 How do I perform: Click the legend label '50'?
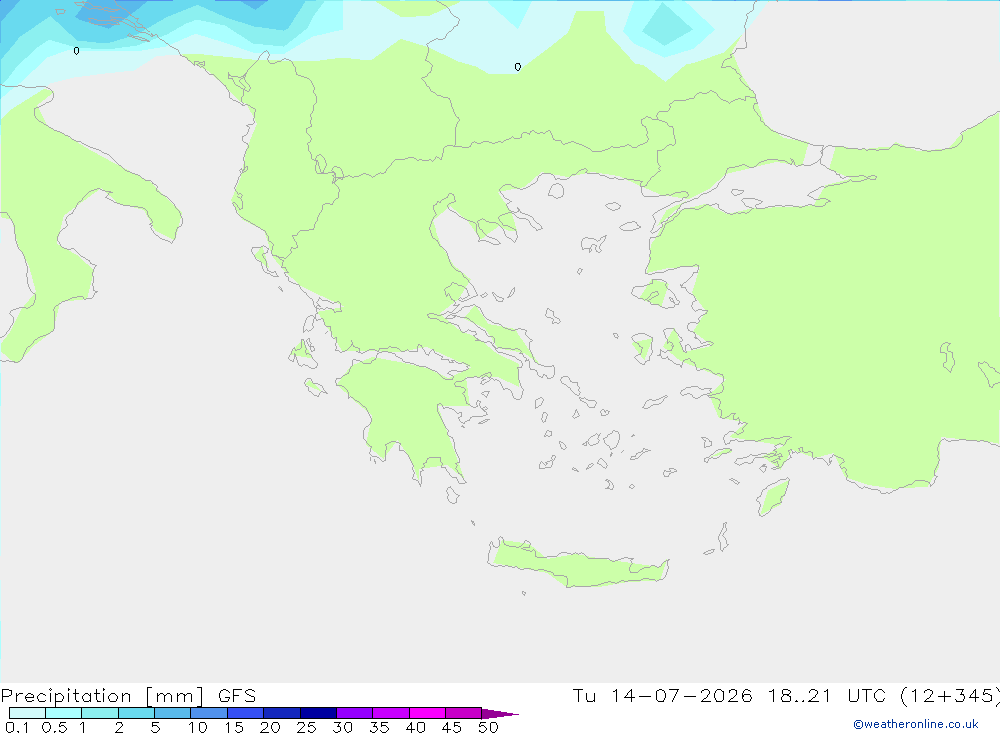point(488,727)
